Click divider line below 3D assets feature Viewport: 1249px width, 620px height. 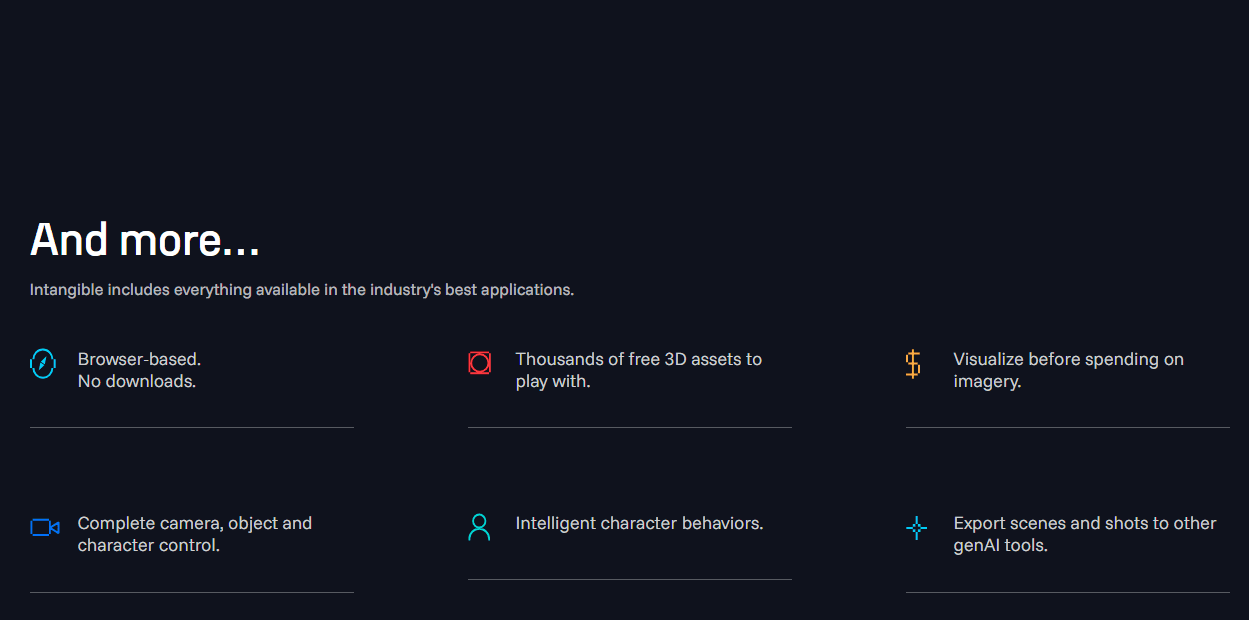pyautogui.click(x=630, y=427)
